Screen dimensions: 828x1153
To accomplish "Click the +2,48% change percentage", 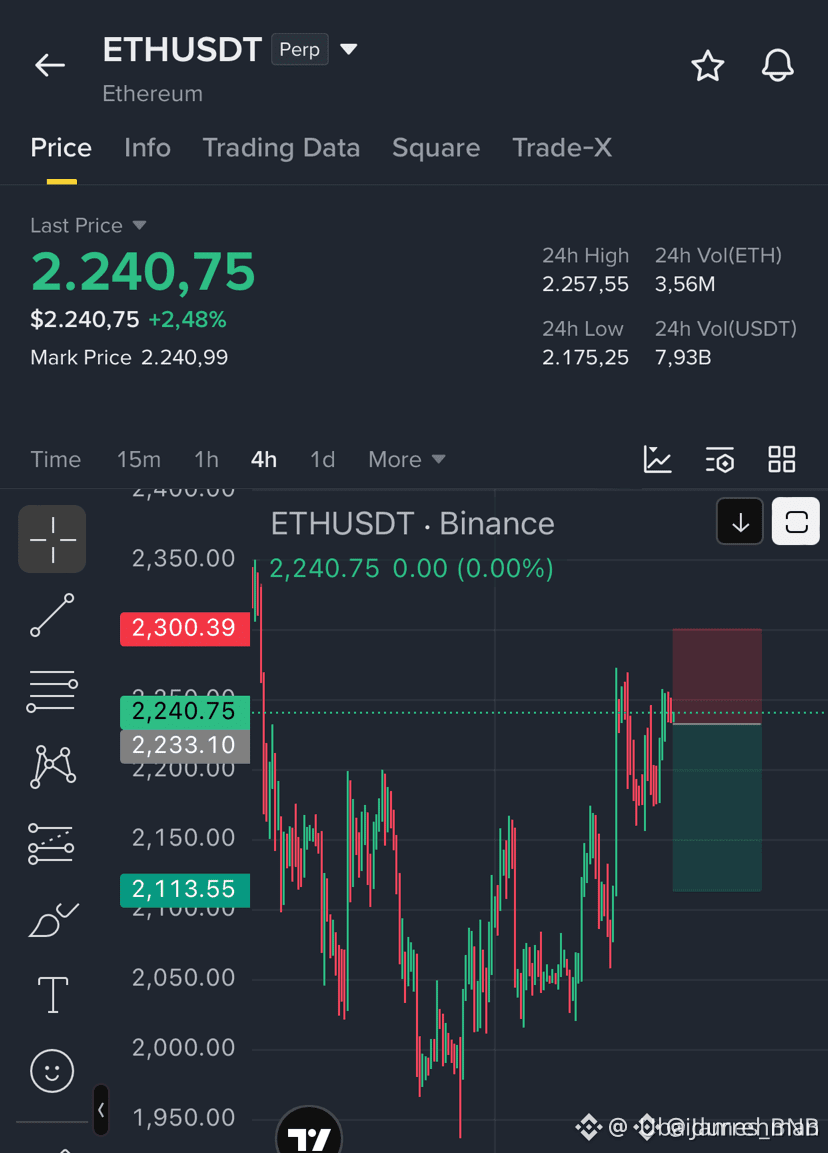I will tap(188, 319).
